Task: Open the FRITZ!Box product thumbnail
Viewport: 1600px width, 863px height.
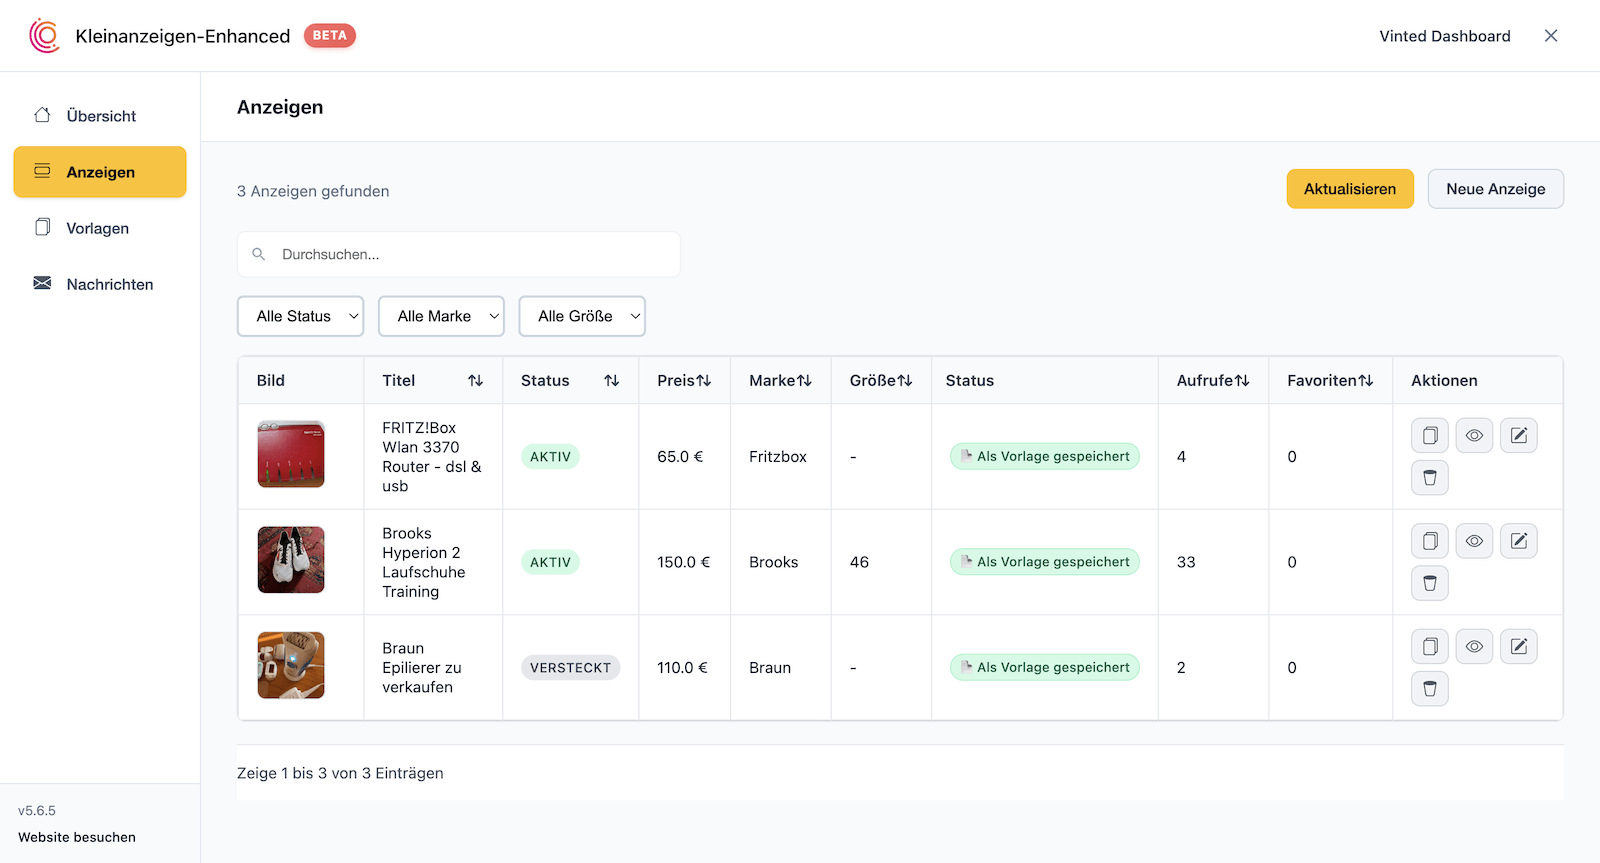Action: [291, 454]
